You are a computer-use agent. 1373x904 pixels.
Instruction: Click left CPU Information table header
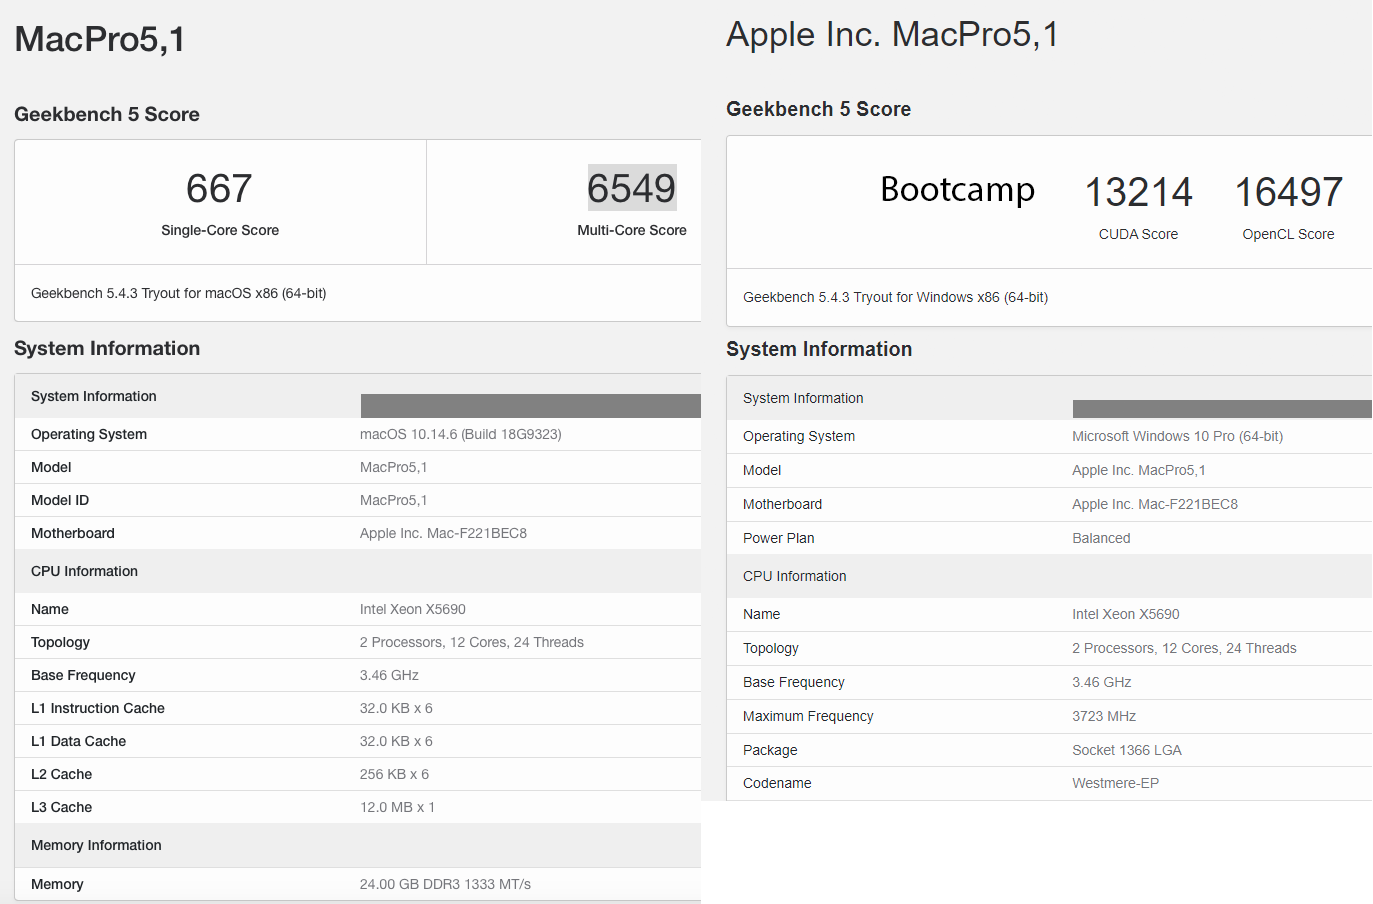[x=85, y=571]
